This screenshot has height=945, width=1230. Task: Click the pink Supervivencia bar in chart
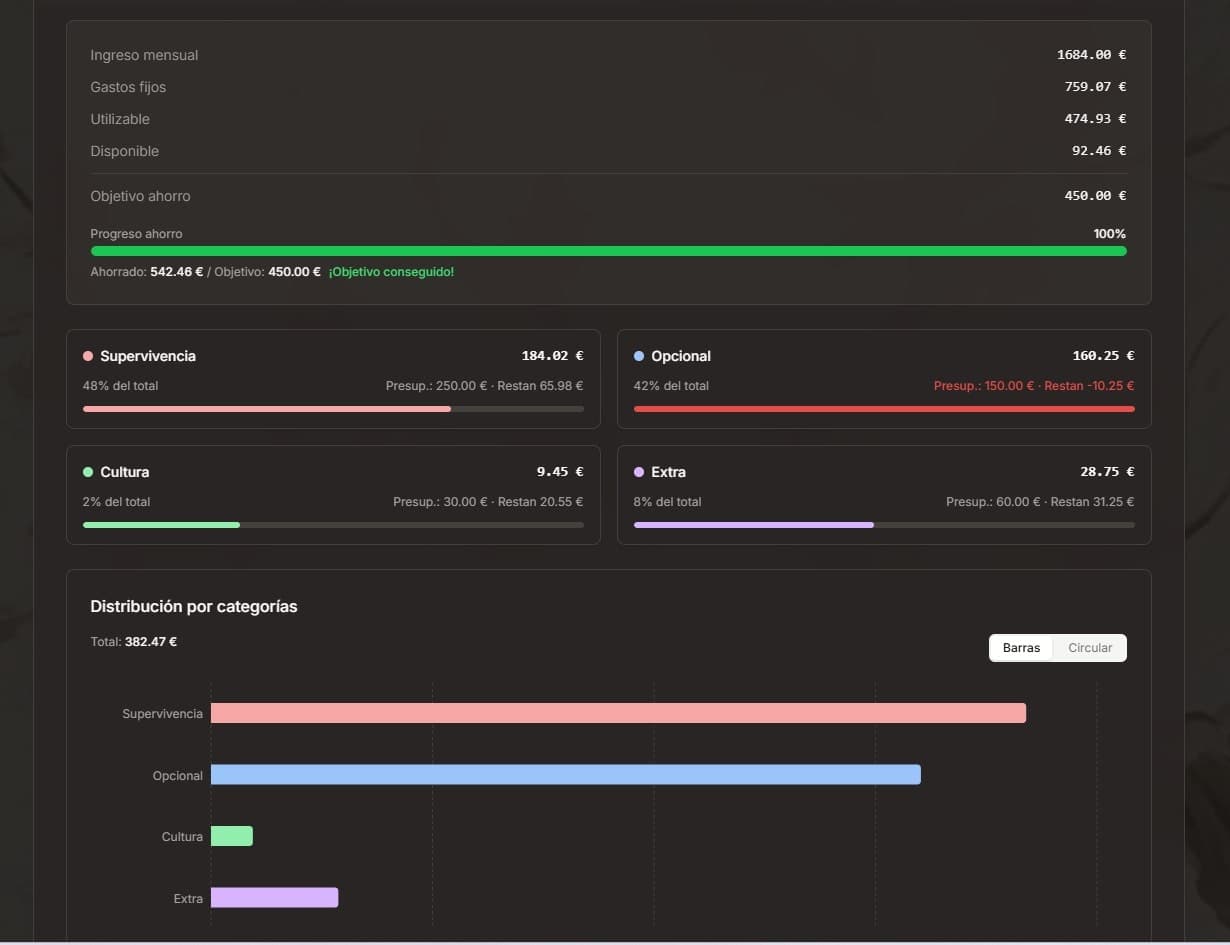pos(618,713)
